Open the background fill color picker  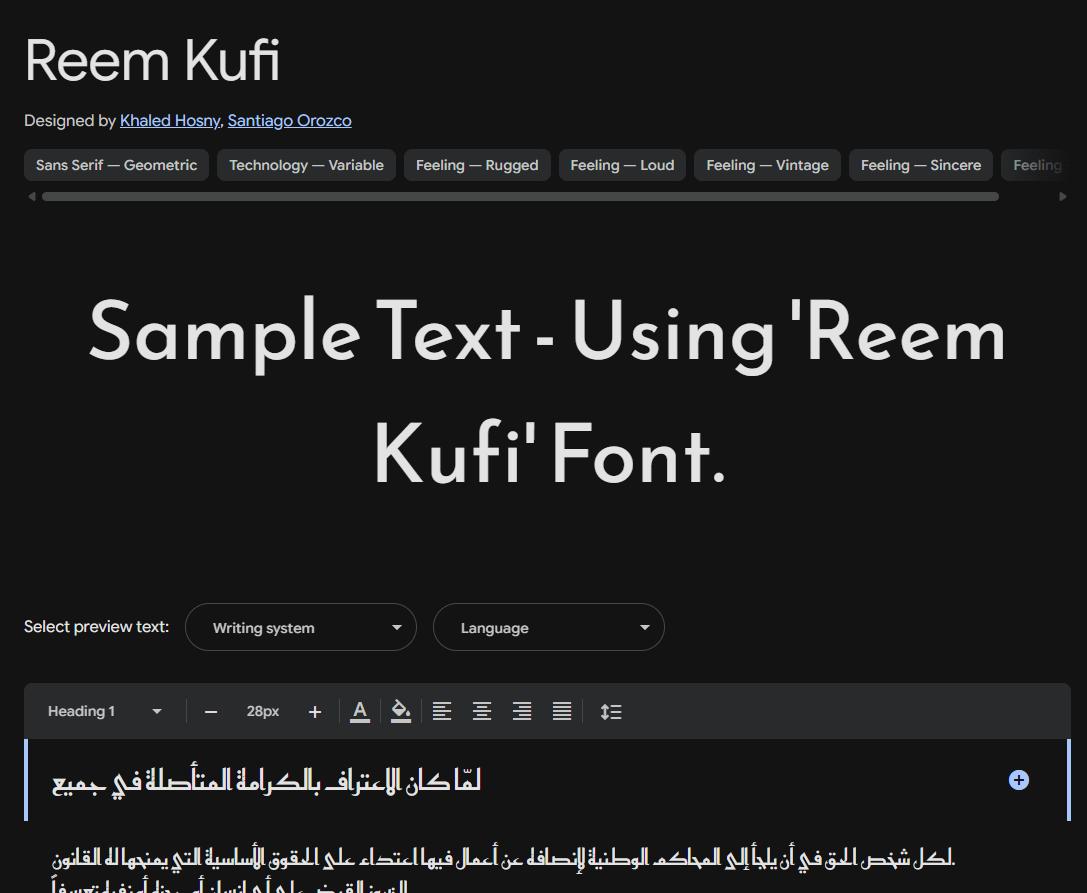401,711
